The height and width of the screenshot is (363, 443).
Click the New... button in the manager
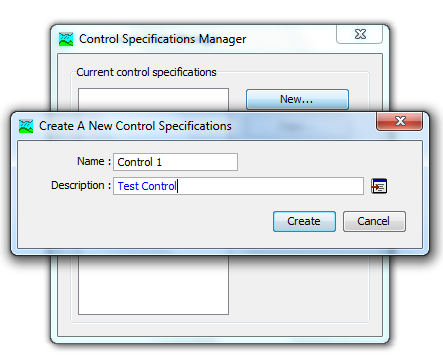pyautogui.click(x=297, y=99)
